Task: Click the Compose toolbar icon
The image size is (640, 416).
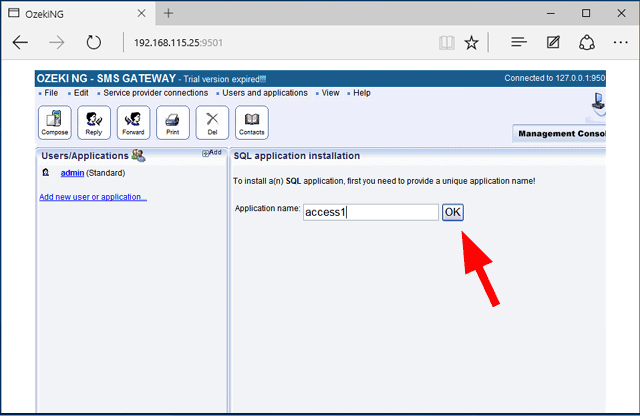Action: (x=54, y=122)
